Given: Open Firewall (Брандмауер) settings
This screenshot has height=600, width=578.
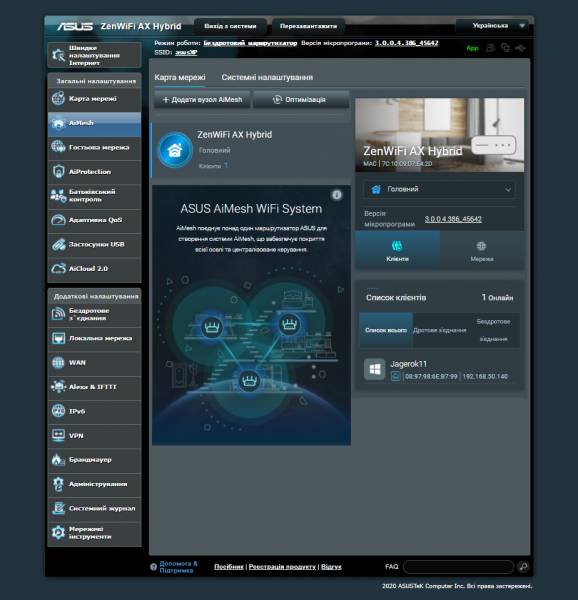Looking at the screenshot, I should pos(94,460).
